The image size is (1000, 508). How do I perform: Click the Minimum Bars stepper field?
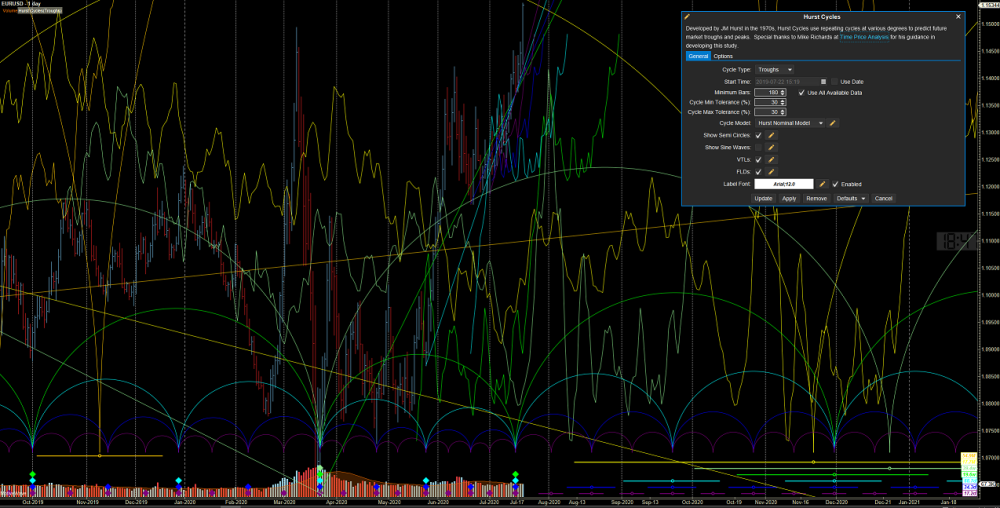tap(769, 92)
